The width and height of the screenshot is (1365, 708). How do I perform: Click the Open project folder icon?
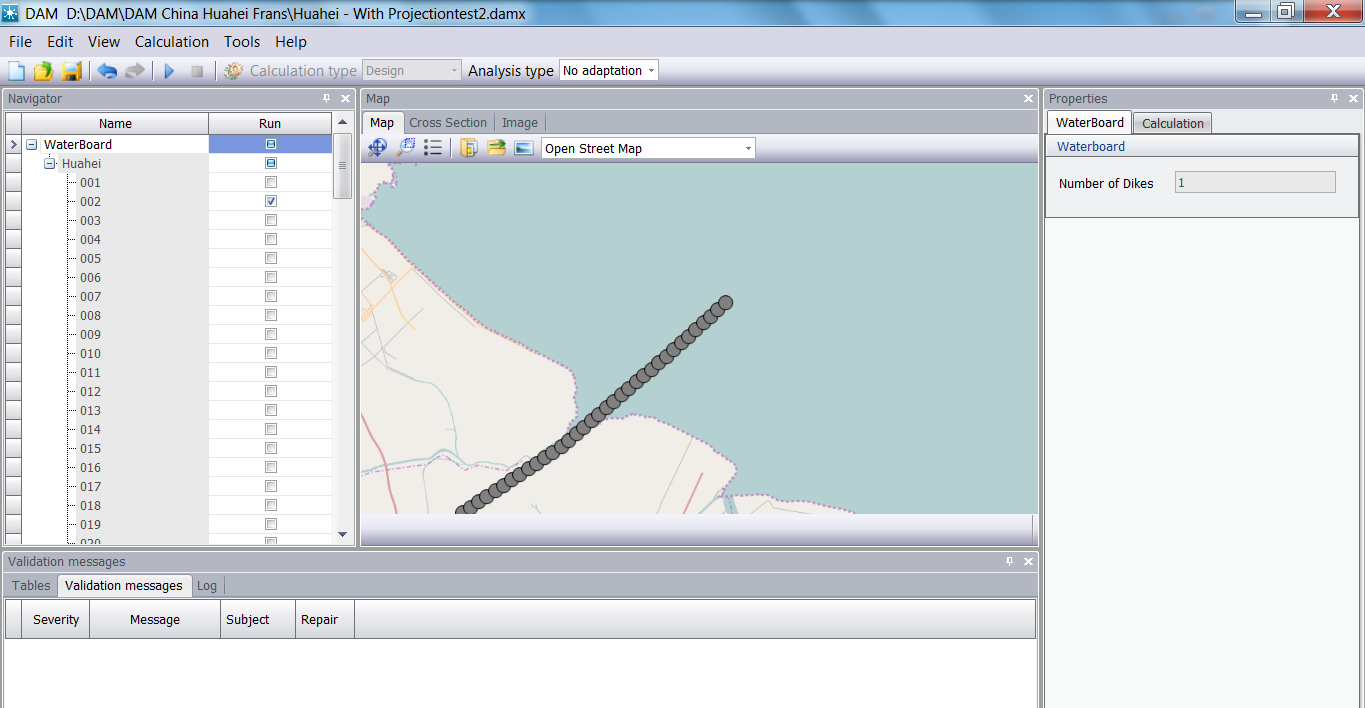click(43, 71)
